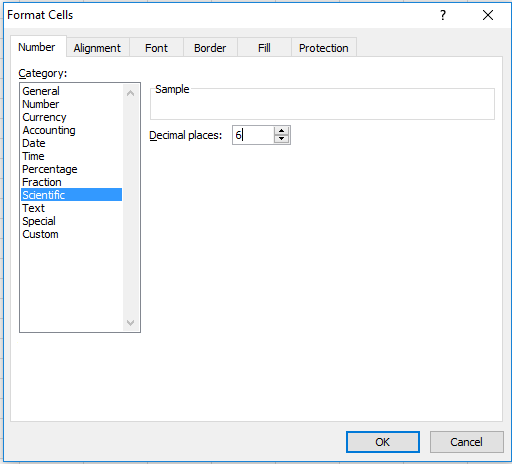
Task: Switch to the Protection tab
Action: click(324, 48)
